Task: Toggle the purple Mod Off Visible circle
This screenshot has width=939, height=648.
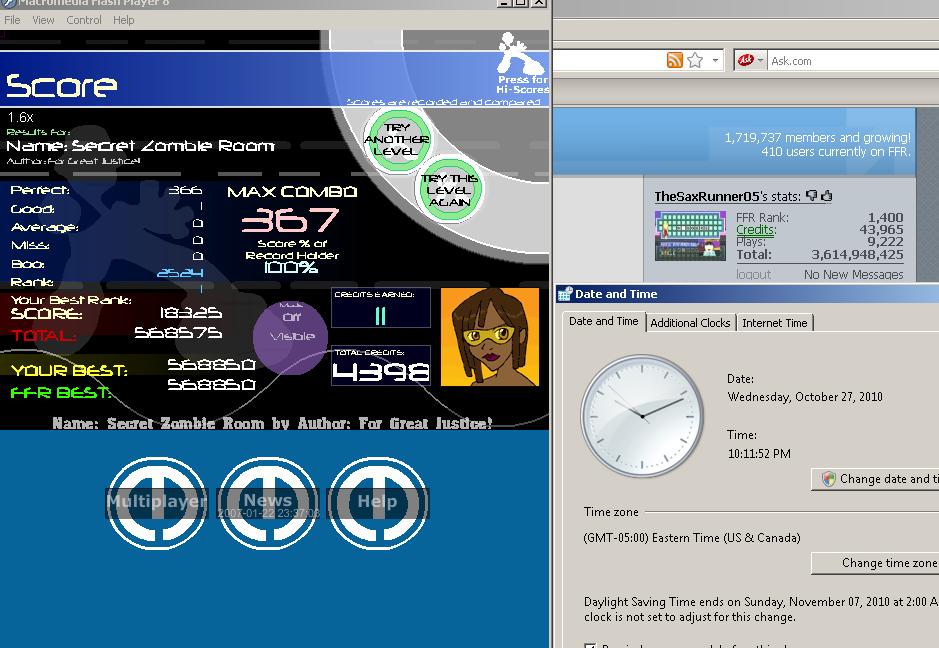Action: pyautogui.click(x=291, y=337)
